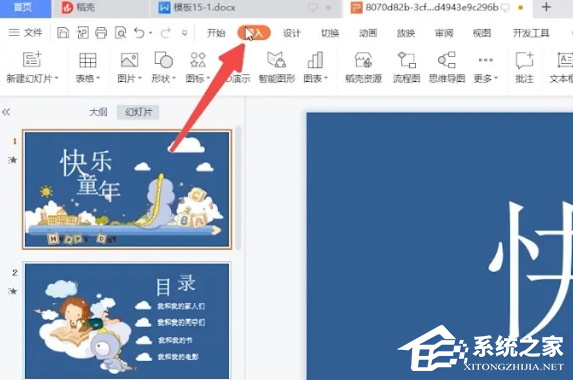
Task: Click the plus icon to open new tab
Action: (546, 7)
